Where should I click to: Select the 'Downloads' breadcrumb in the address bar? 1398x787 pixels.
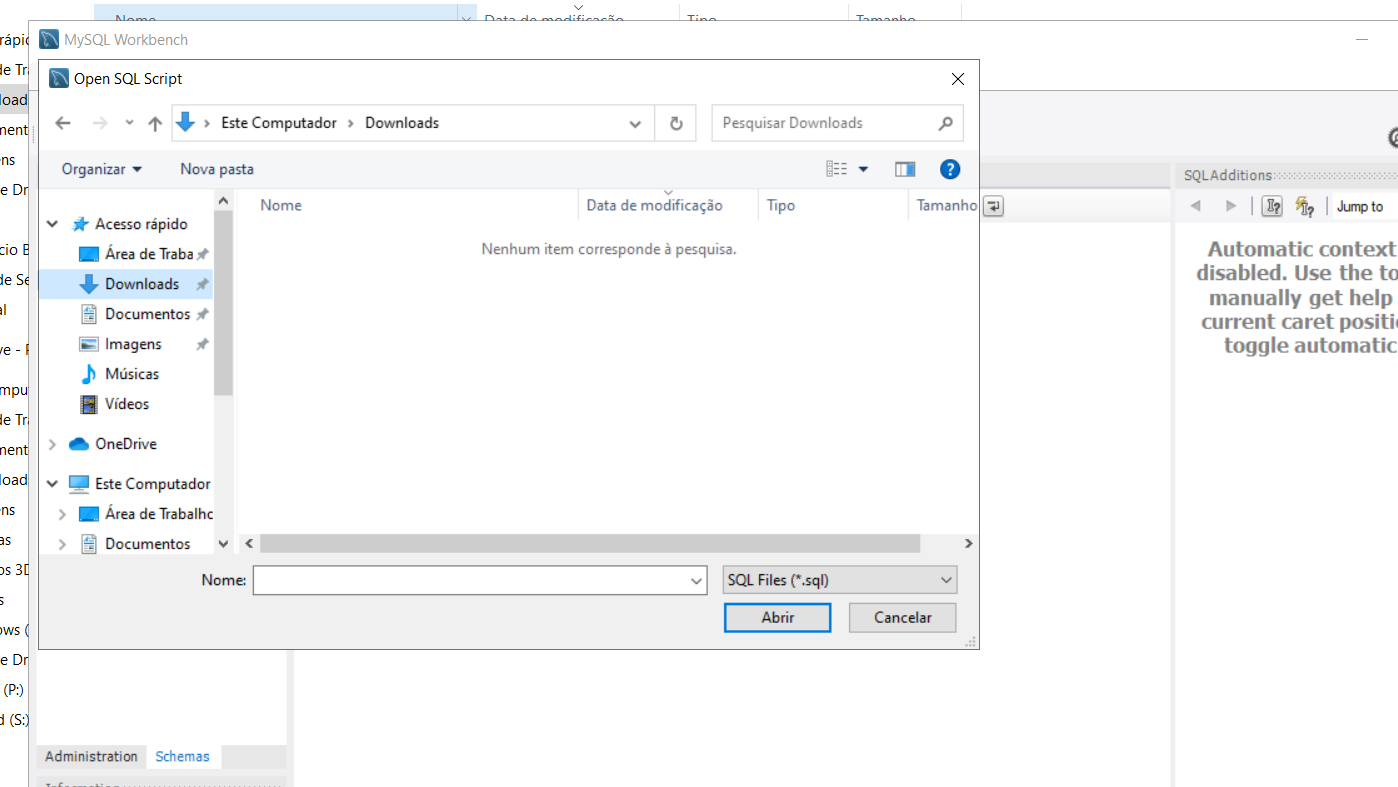(402, 123)
